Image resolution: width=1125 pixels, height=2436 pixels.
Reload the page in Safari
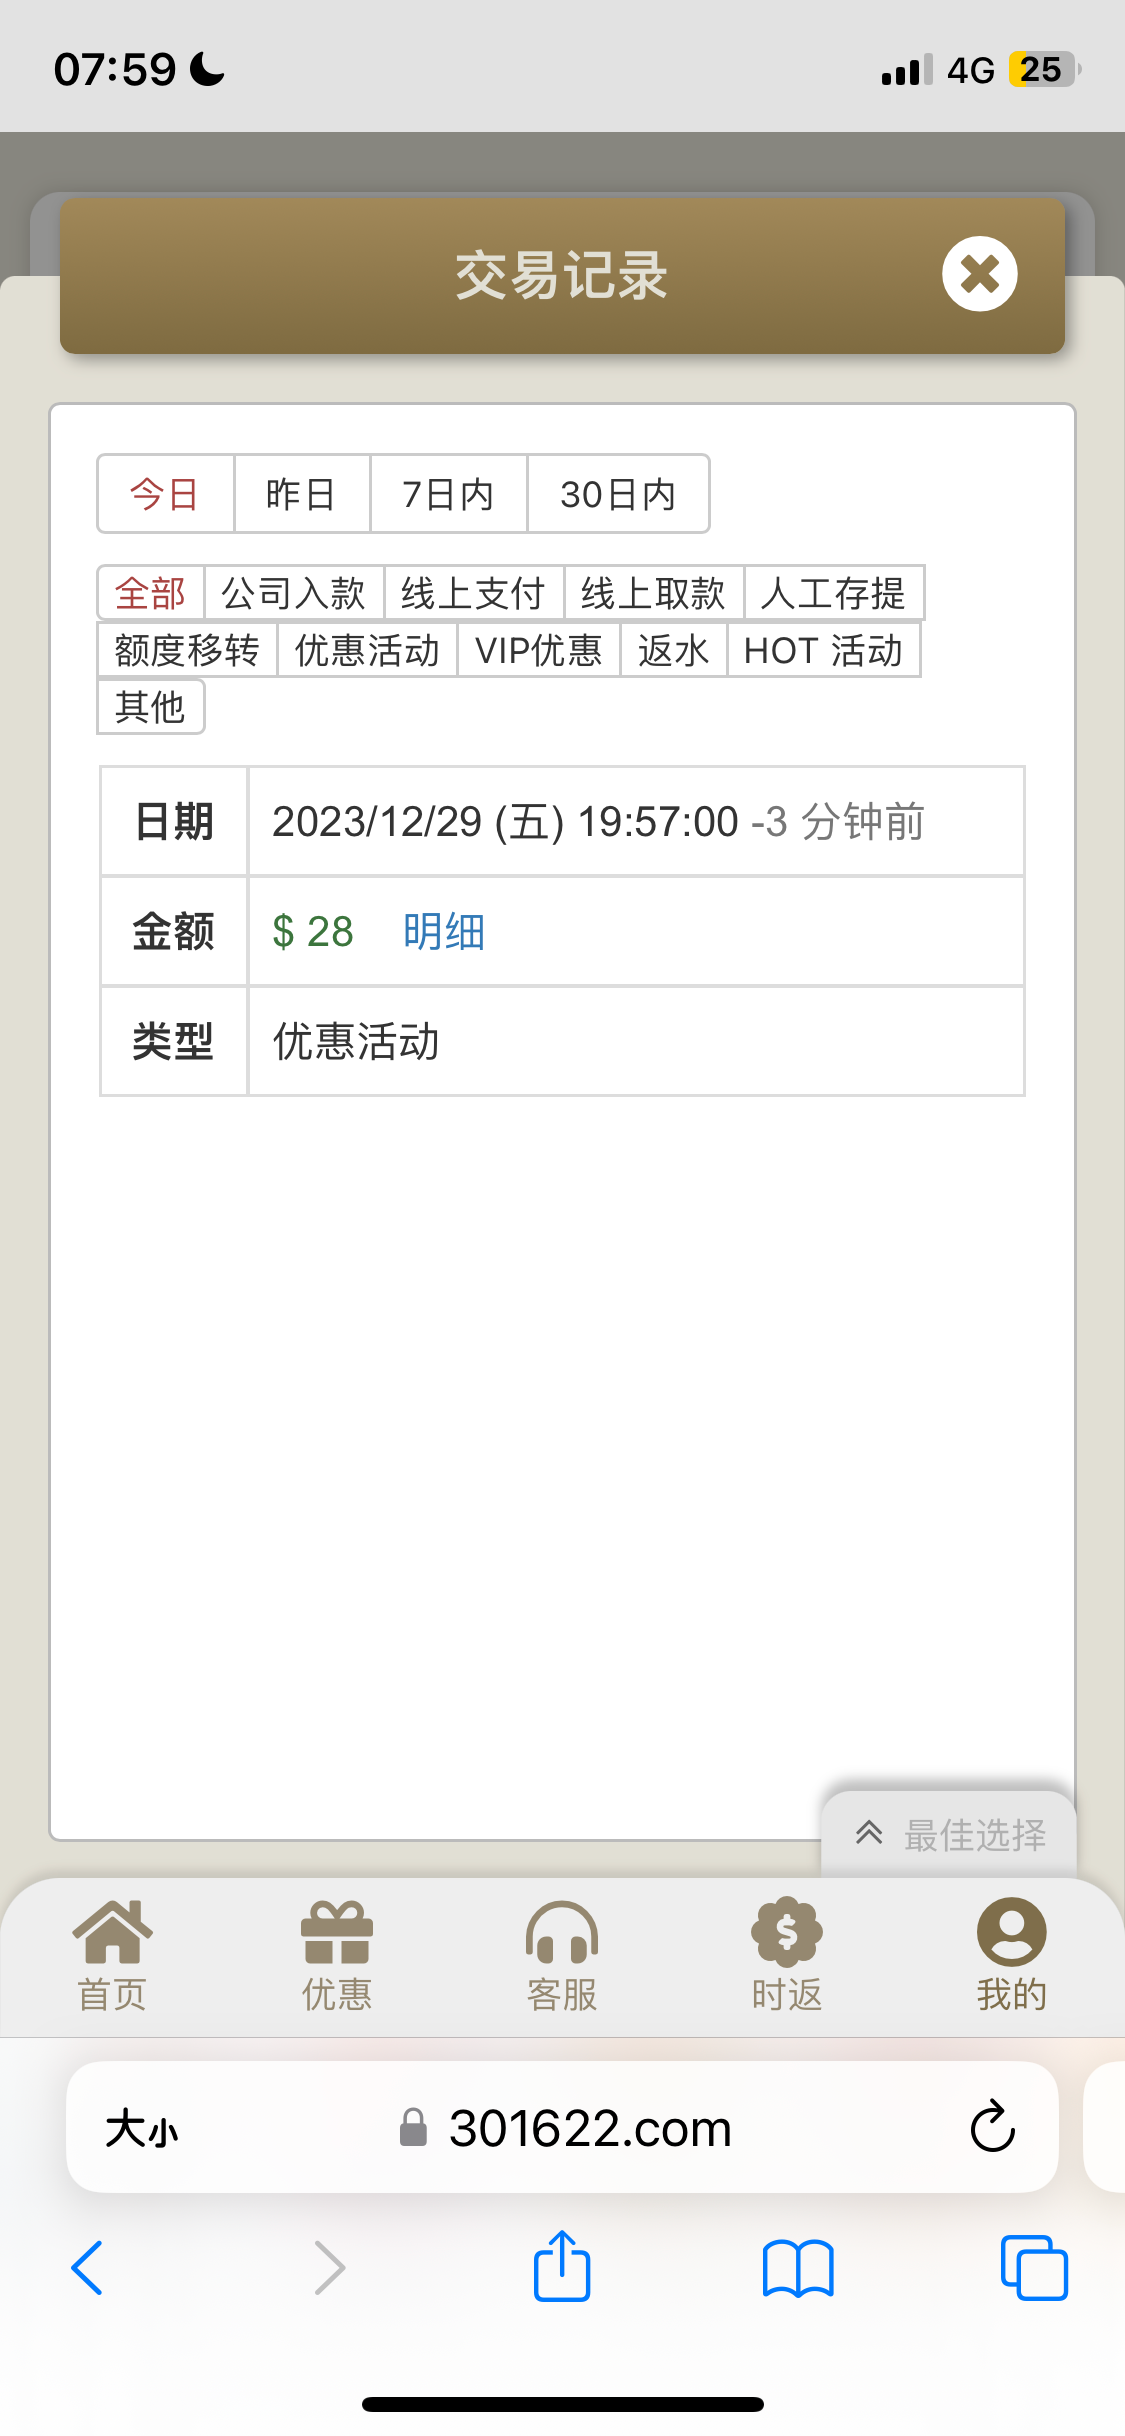[x=992, y=2126]
